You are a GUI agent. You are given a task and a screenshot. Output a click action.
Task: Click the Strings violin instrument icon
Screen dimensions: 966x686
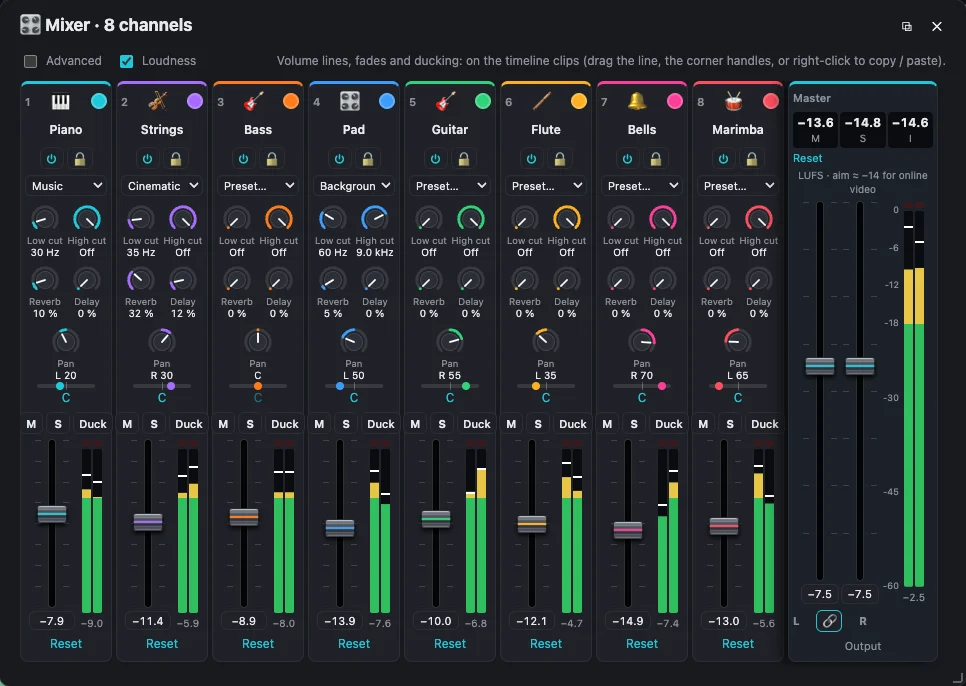[157, 101]
